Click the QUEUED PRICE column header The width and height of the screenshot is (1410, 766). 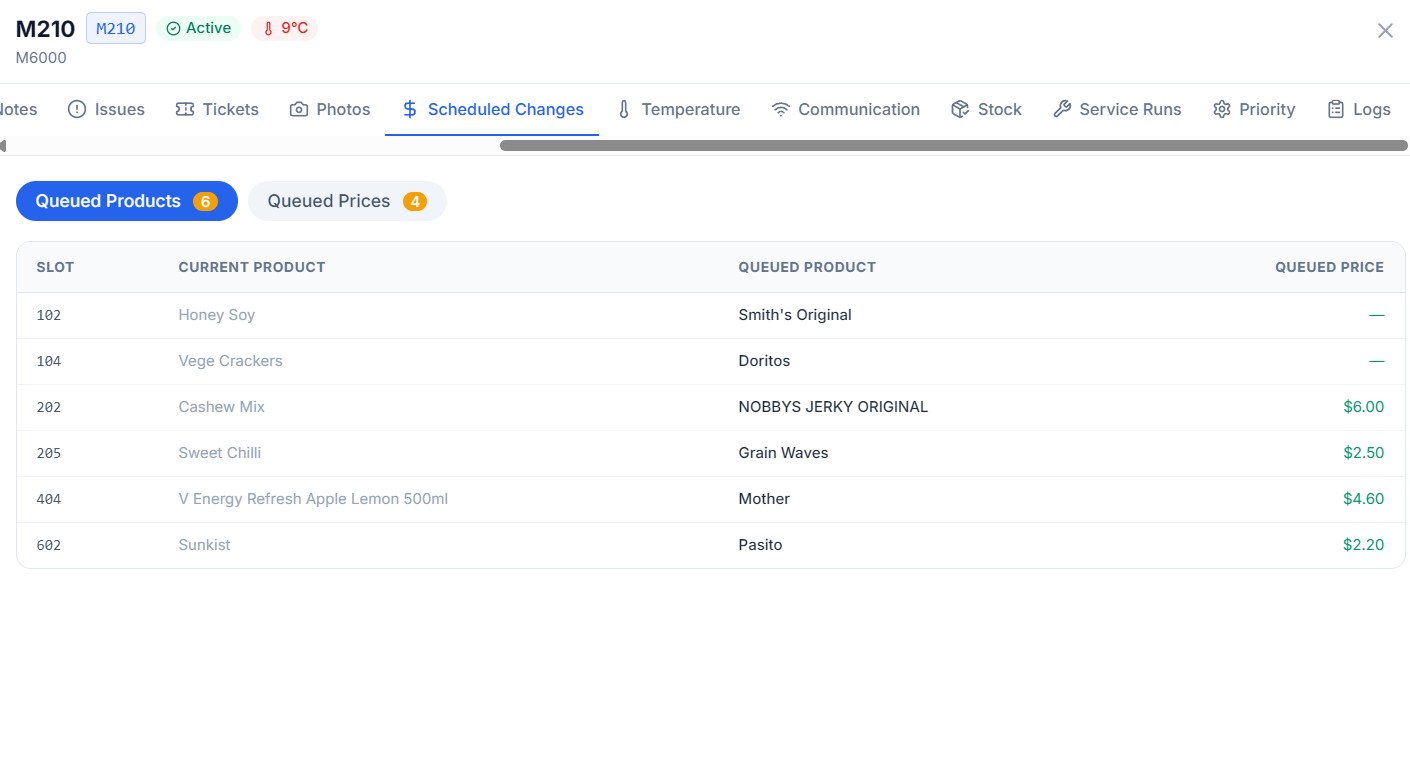coord(1329,267)
